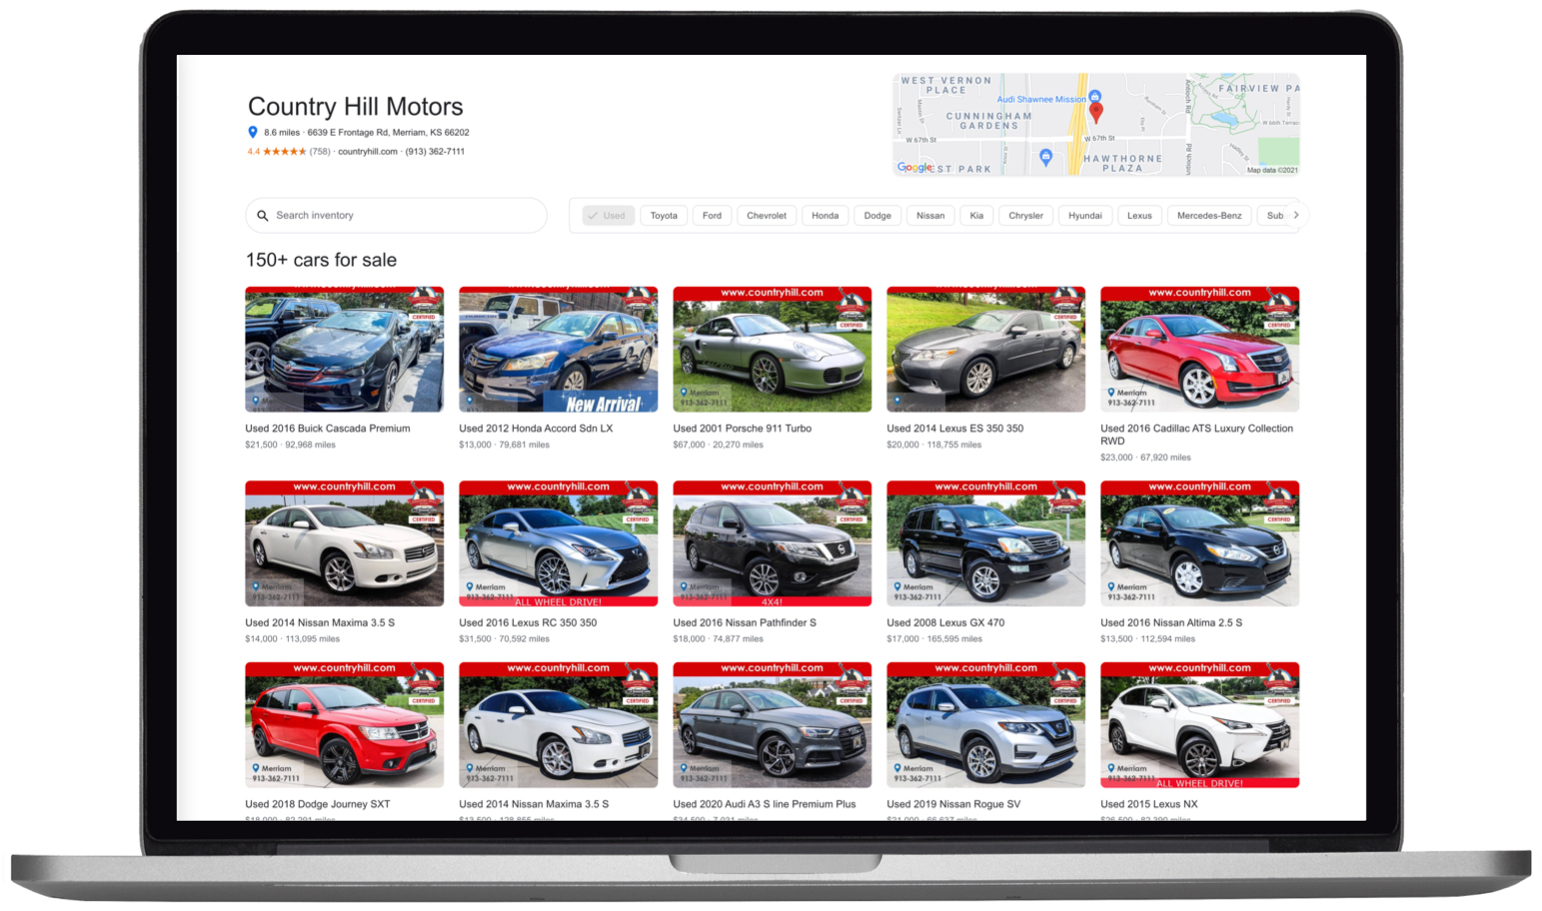Click the red map marker pin
1542x911 pixels.
[x=1096, y=112]
